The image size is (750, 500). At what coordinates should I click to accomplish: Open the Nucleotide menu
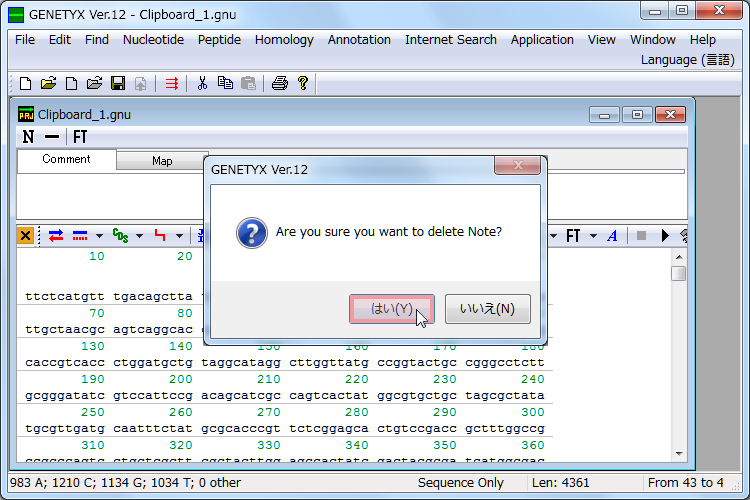click(x=153, y=40)
